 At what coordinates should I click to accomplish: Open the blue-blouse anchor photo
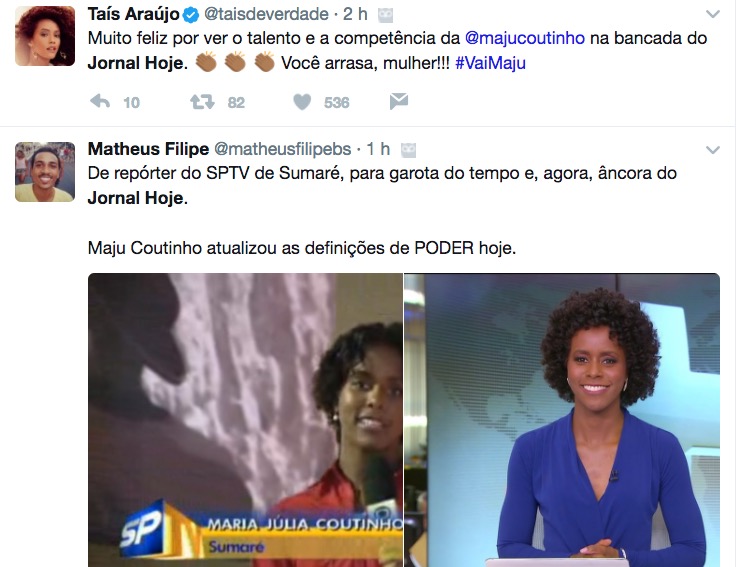pos(562,420)
